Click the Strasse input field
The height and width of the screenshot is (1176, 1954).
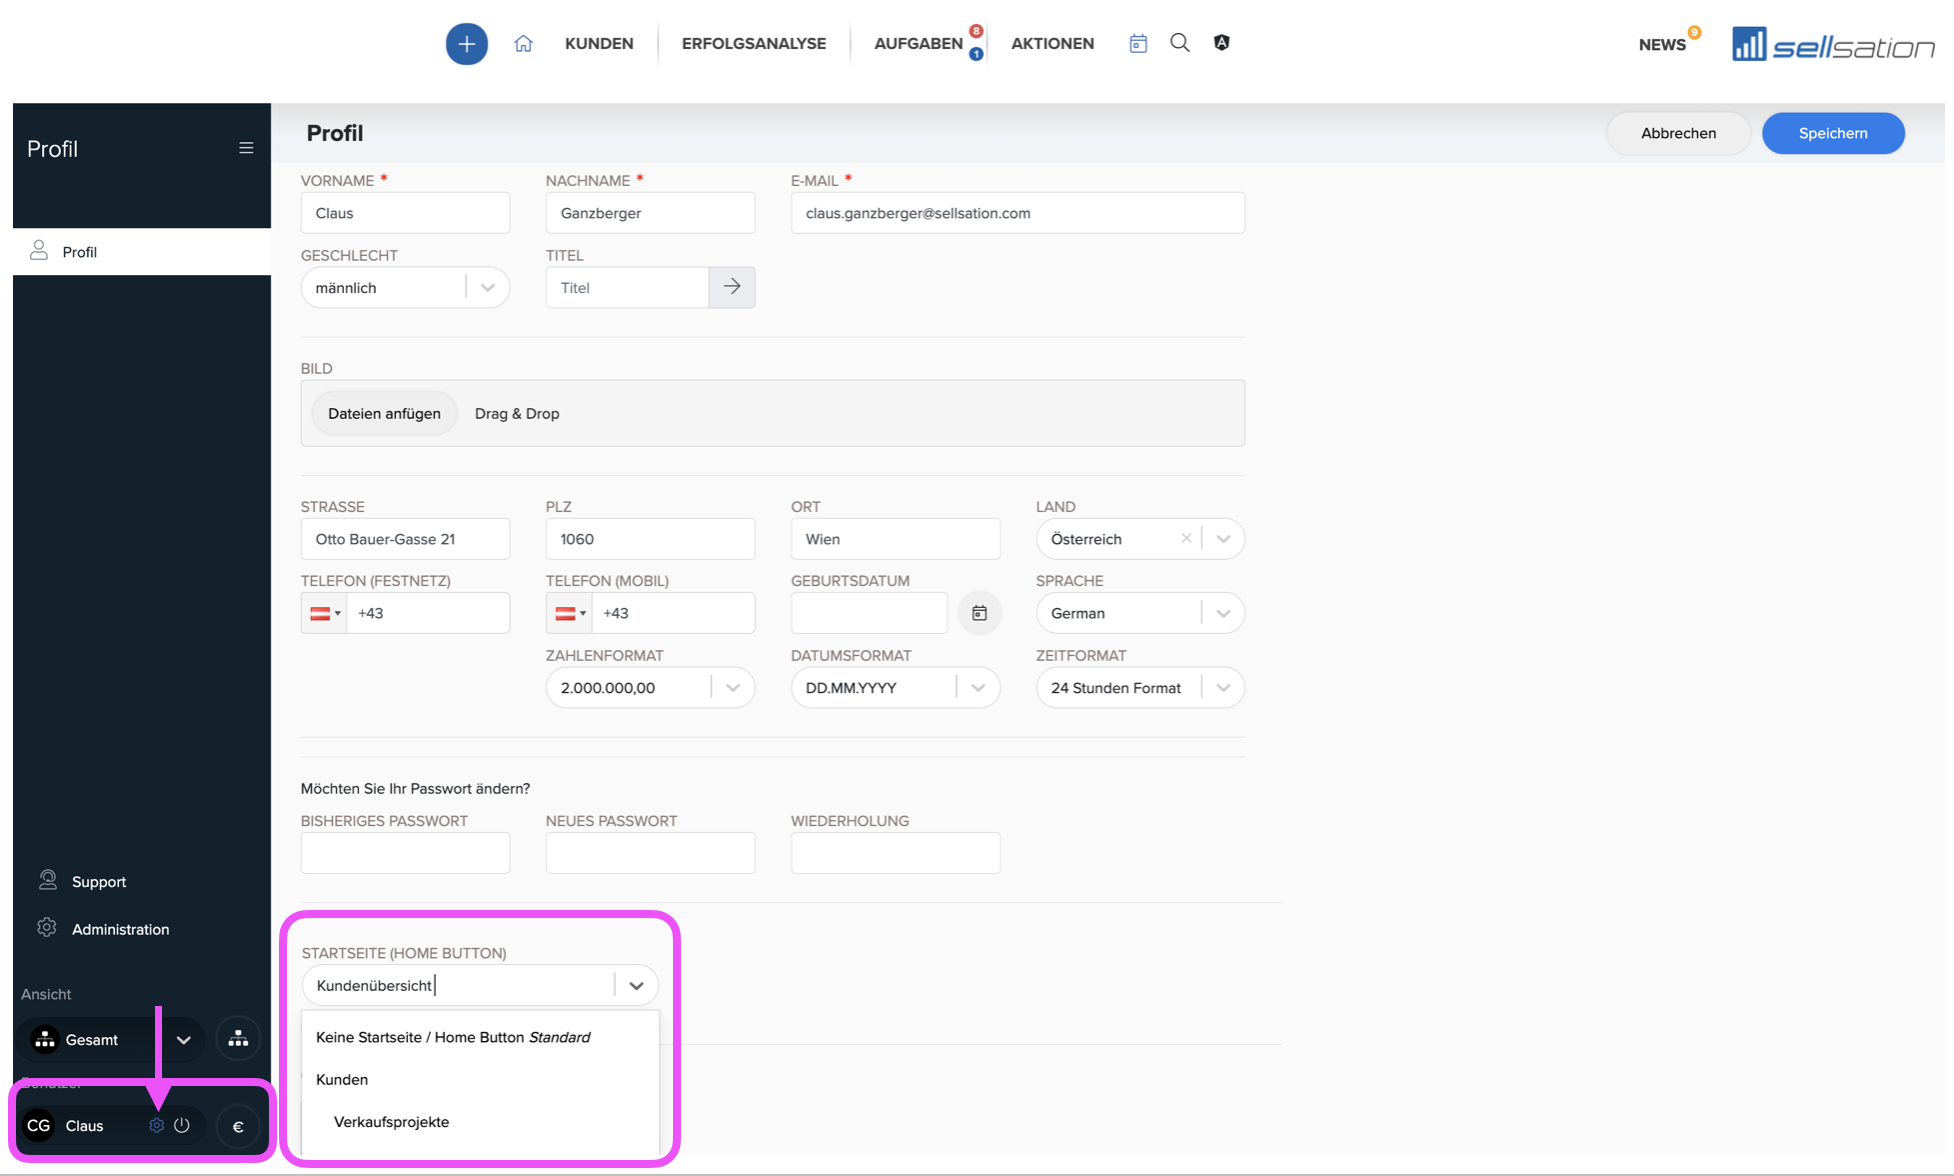tap(405, 539)
